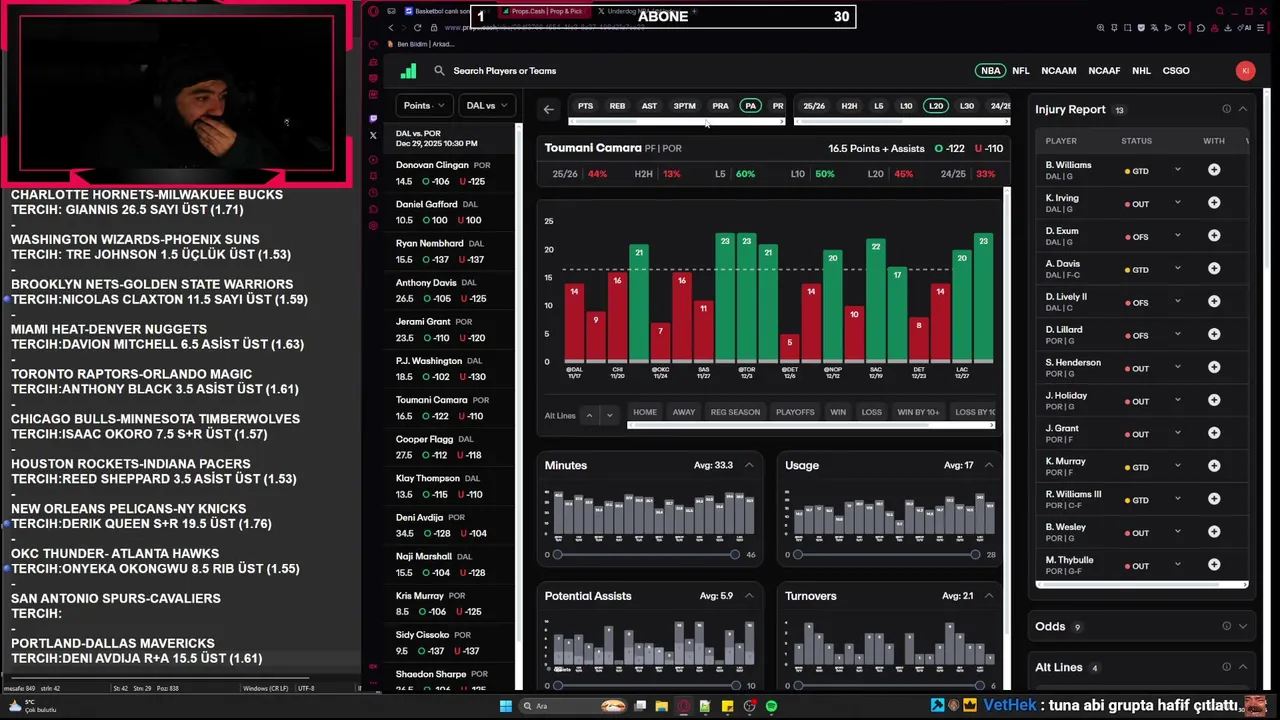
Task: Open the Windows Start menu
Action: pos(506,706)
